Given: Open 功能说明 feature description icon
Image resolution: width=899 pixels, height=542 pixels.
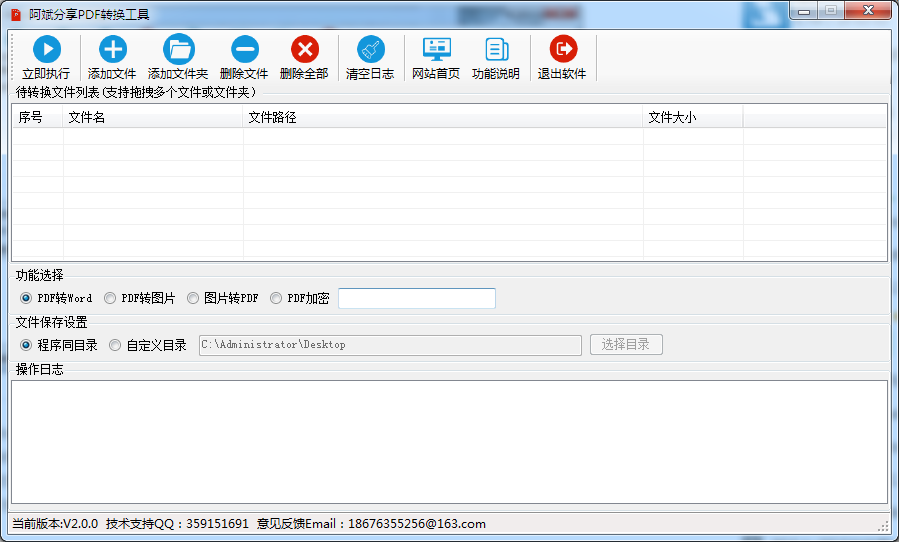Looking at the screenshot, I should [x=497, y=50].
